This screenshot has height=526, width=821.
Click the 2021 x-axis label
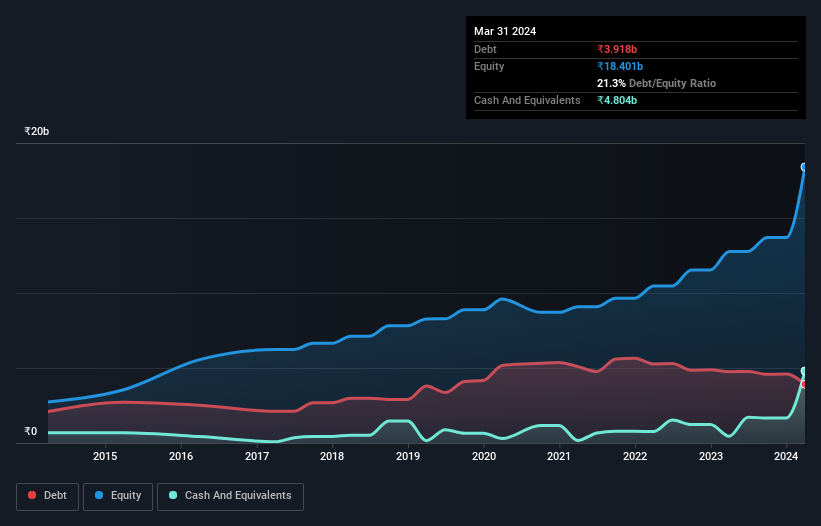click(559, 456)
